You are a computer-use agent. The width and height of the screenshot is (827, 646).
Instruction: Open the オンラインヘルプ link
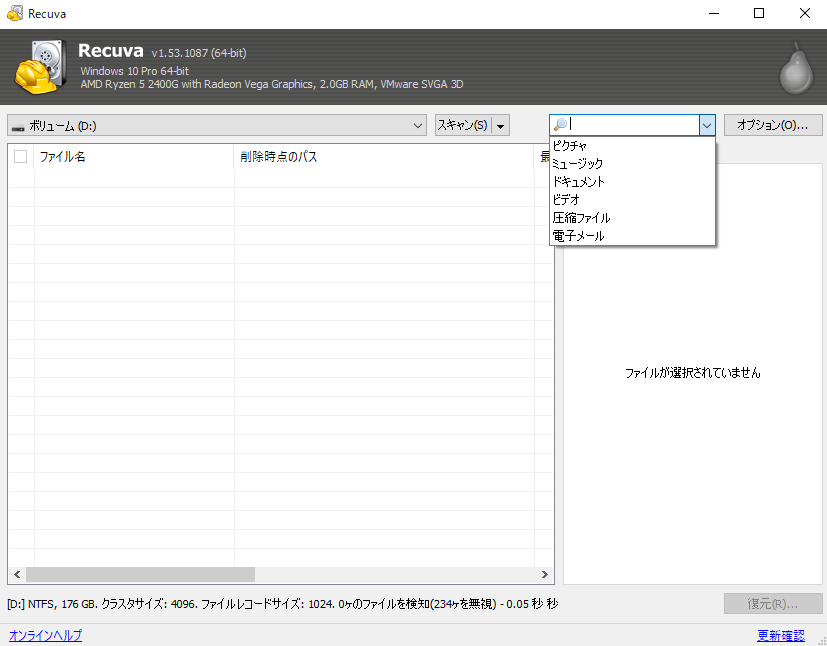pos(46,635)
